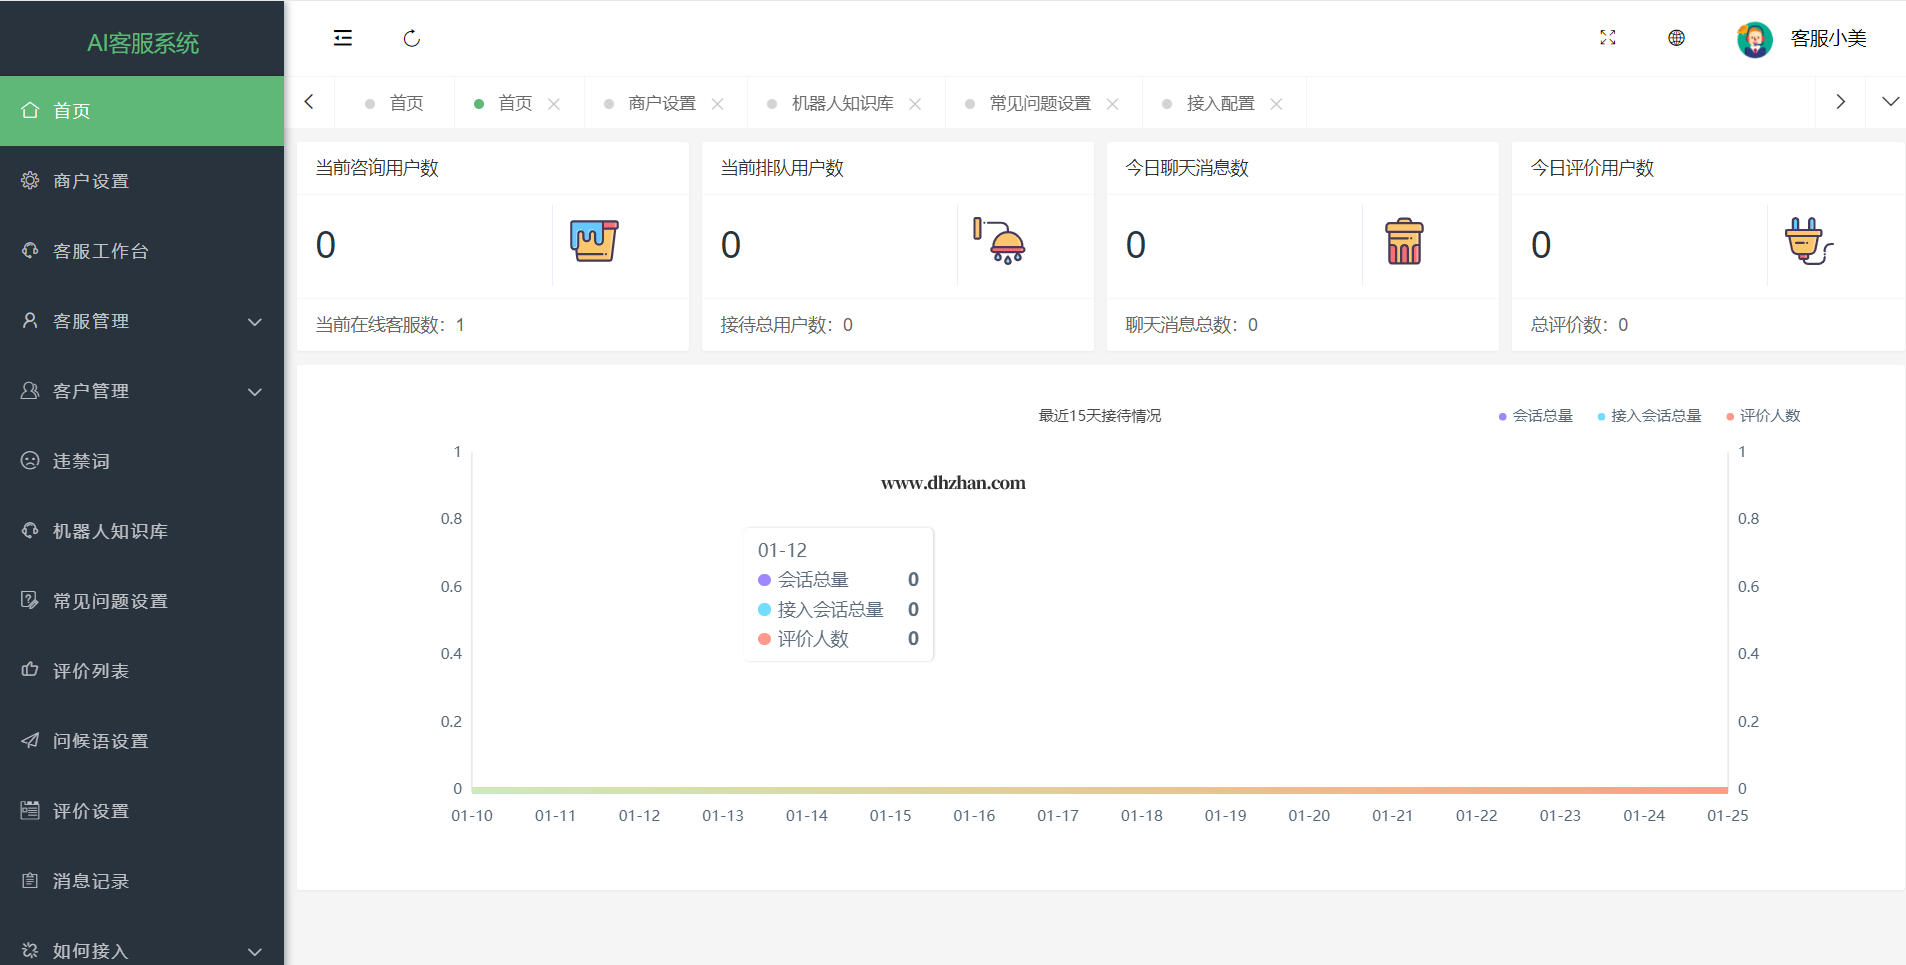Close the 商户设置 tab

point(717,104)
